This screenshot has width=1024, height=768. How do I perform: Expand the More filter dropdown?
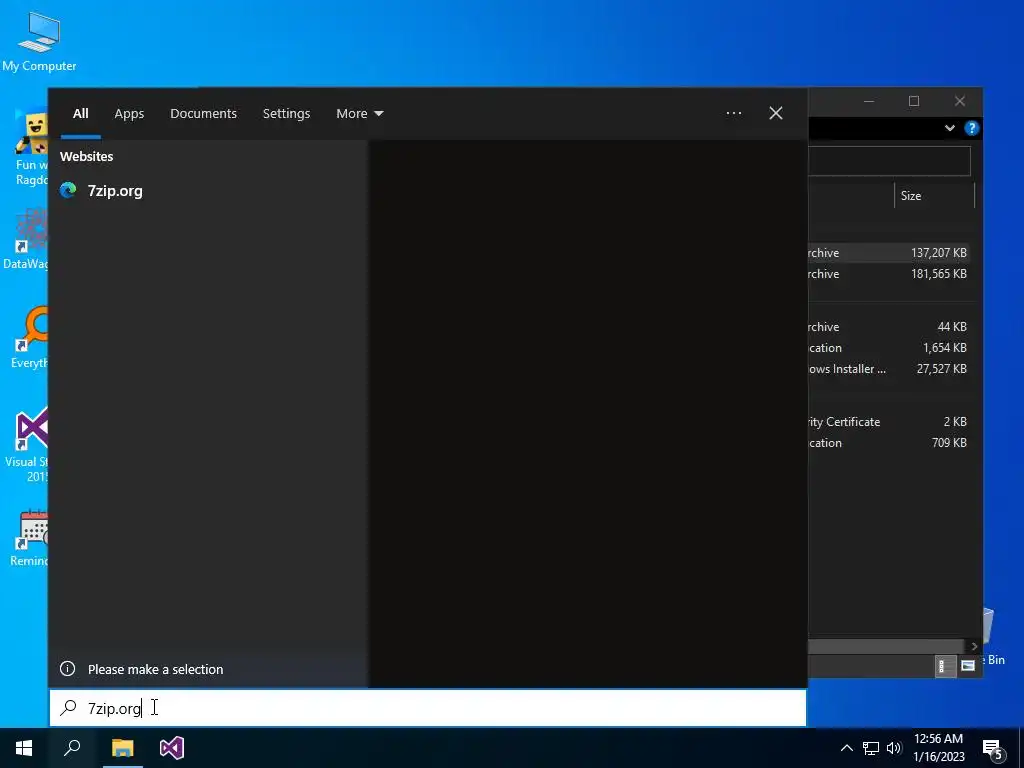(359, 114)
